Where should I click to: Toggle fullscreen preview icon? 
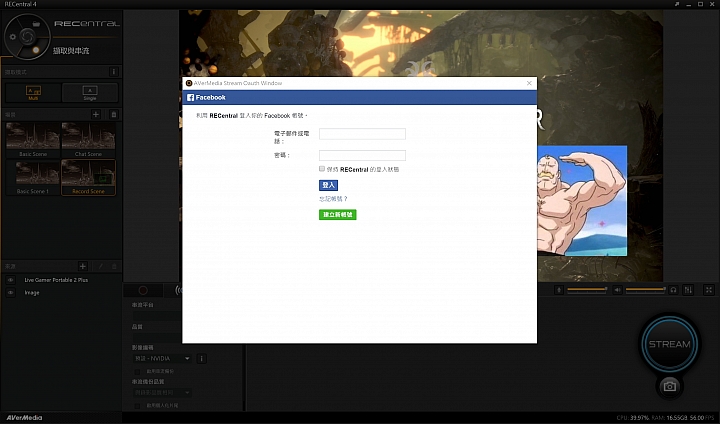point(709,290)
